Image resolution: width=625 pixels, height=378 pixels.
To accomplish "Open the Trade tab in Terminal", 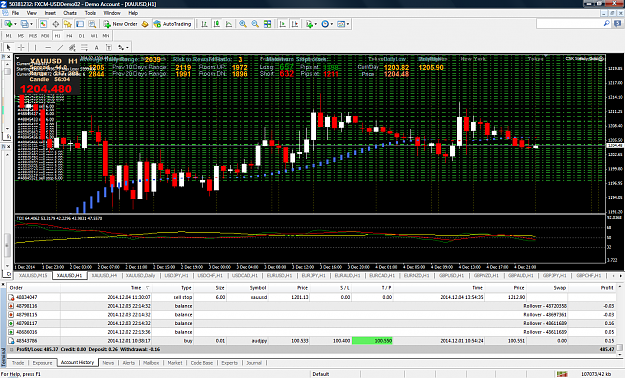I will tap(18, 363).
